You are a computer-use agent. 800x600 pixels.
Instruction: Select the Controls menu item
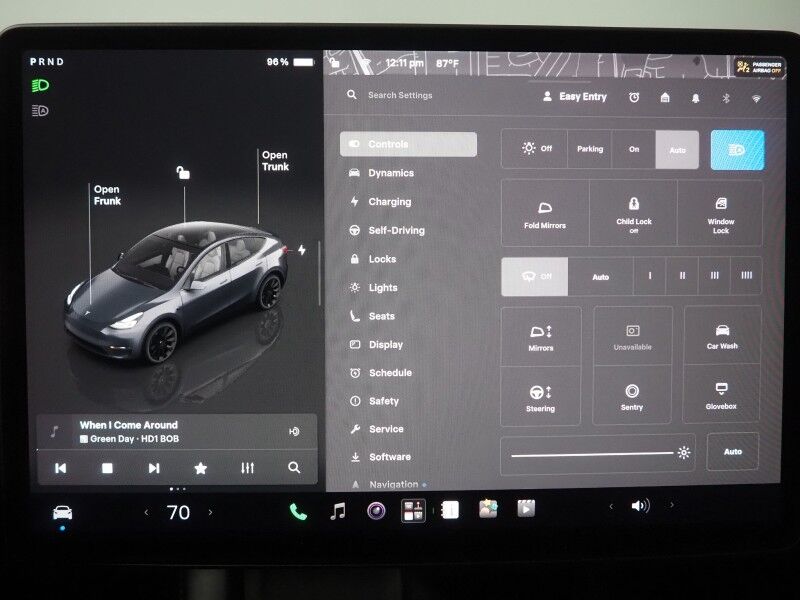point(409,144)
